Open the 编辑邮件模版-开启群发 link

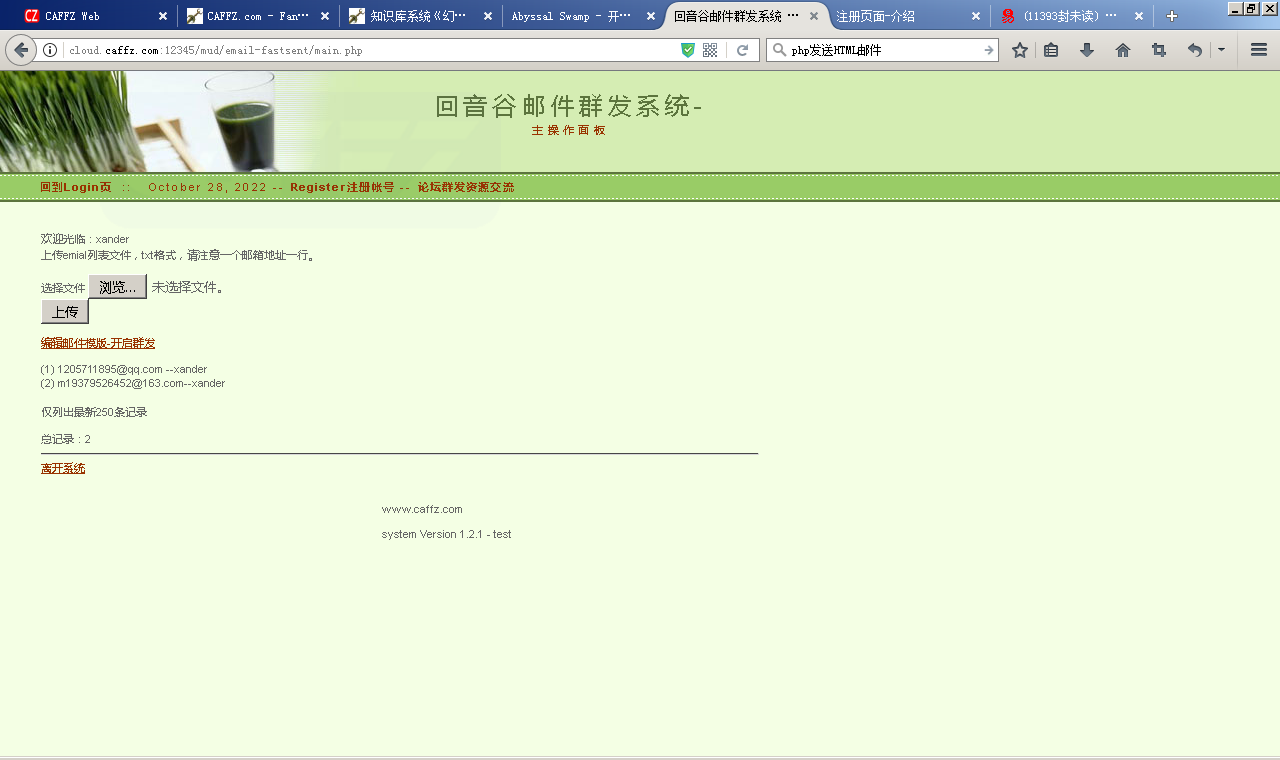(x=97, y=343)
